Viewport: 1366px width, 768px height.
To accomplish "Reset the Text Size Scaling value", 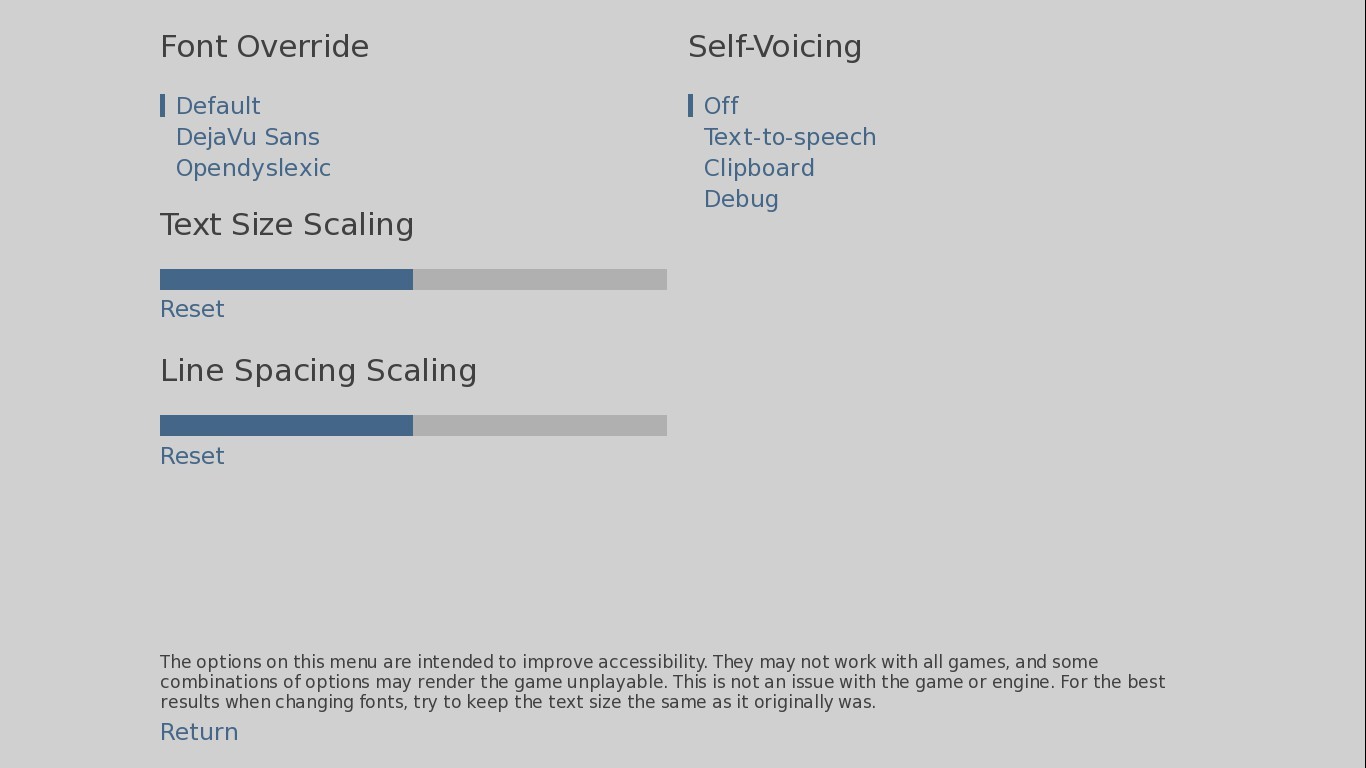I will [192, 309].
